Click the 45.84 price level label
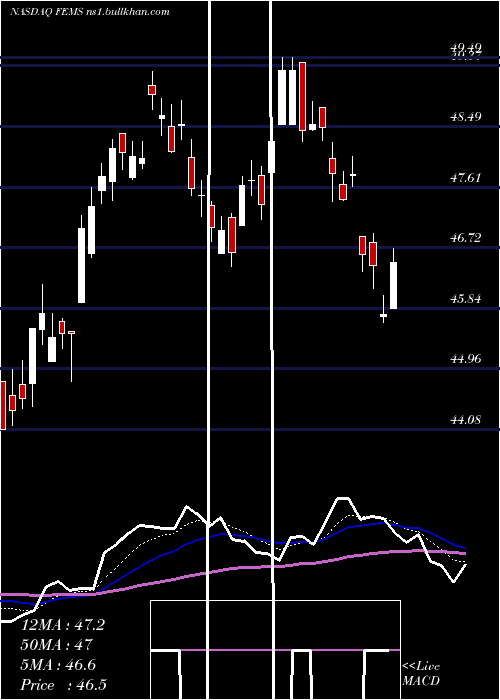500x700 pixels. pos(466,299)
